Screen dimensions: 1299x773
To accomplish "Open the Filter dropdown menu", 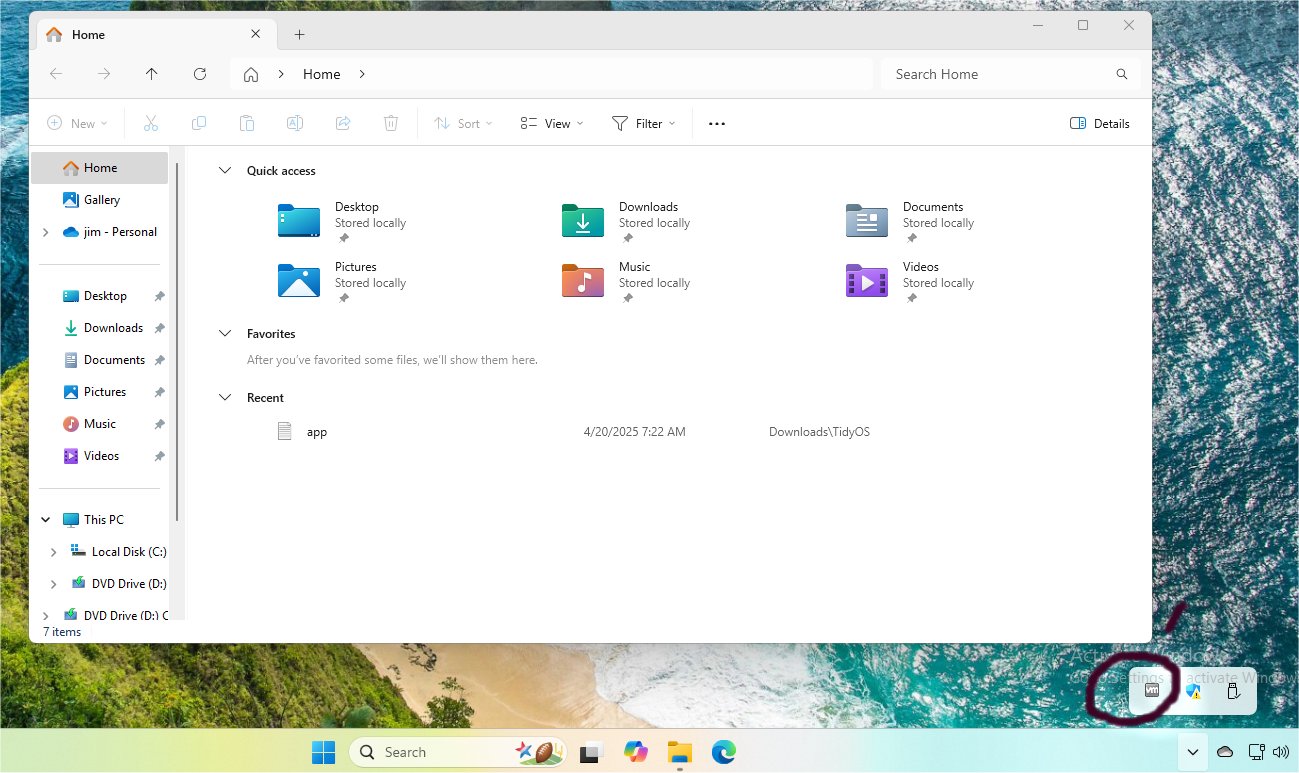I will click(x=643, y=124).
